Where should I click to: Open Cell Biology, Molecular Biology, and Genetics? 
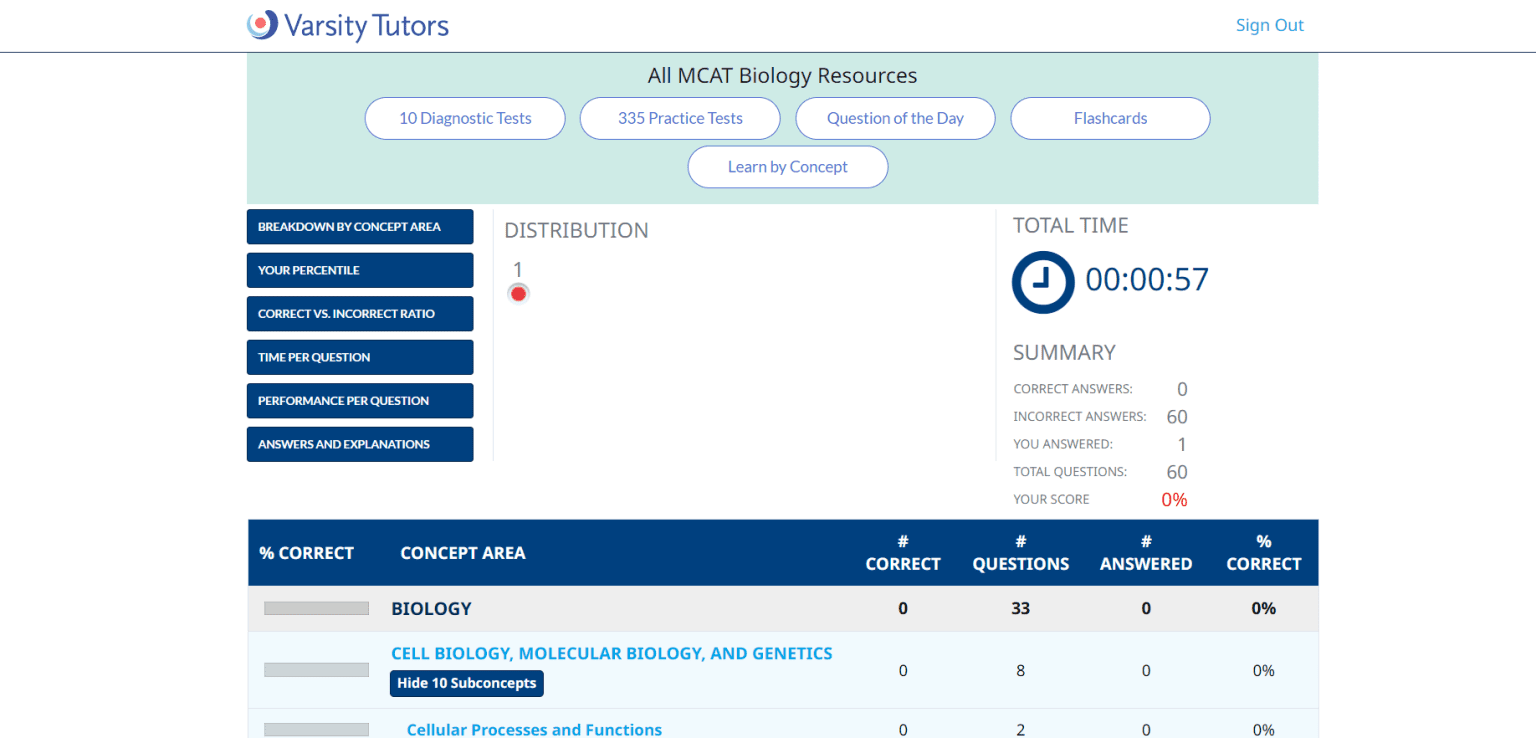[612, 653]
